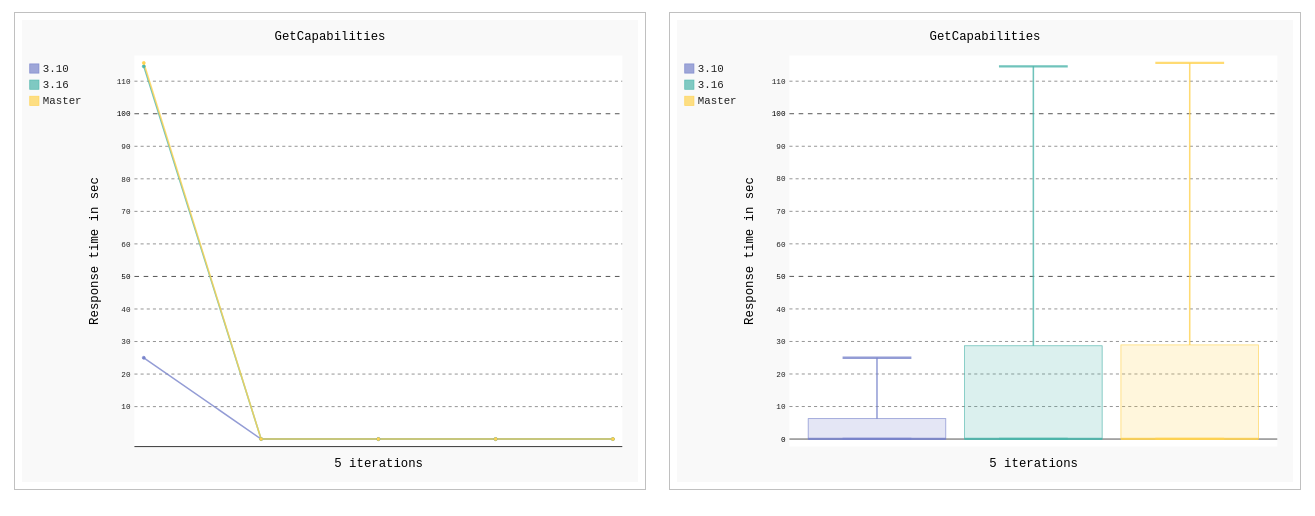
Task: Toggle the 3.16 legend swatch in left chart
Action: pos(34,85)
